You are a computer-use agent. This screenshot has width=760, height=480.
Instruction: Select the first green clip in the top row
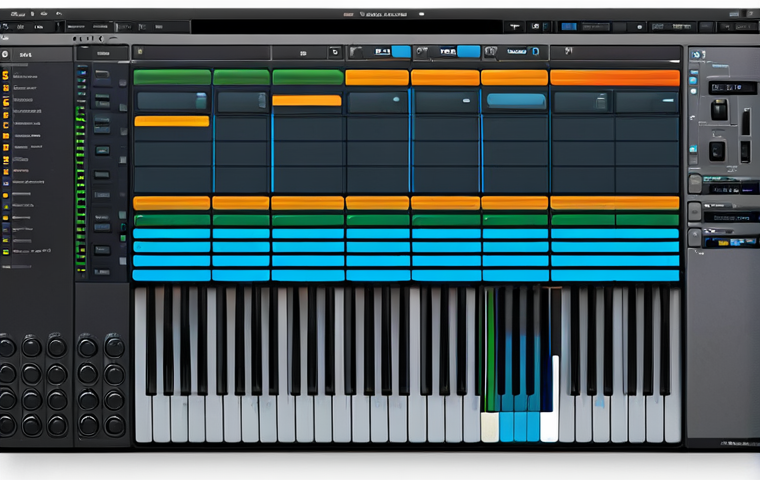172,77
